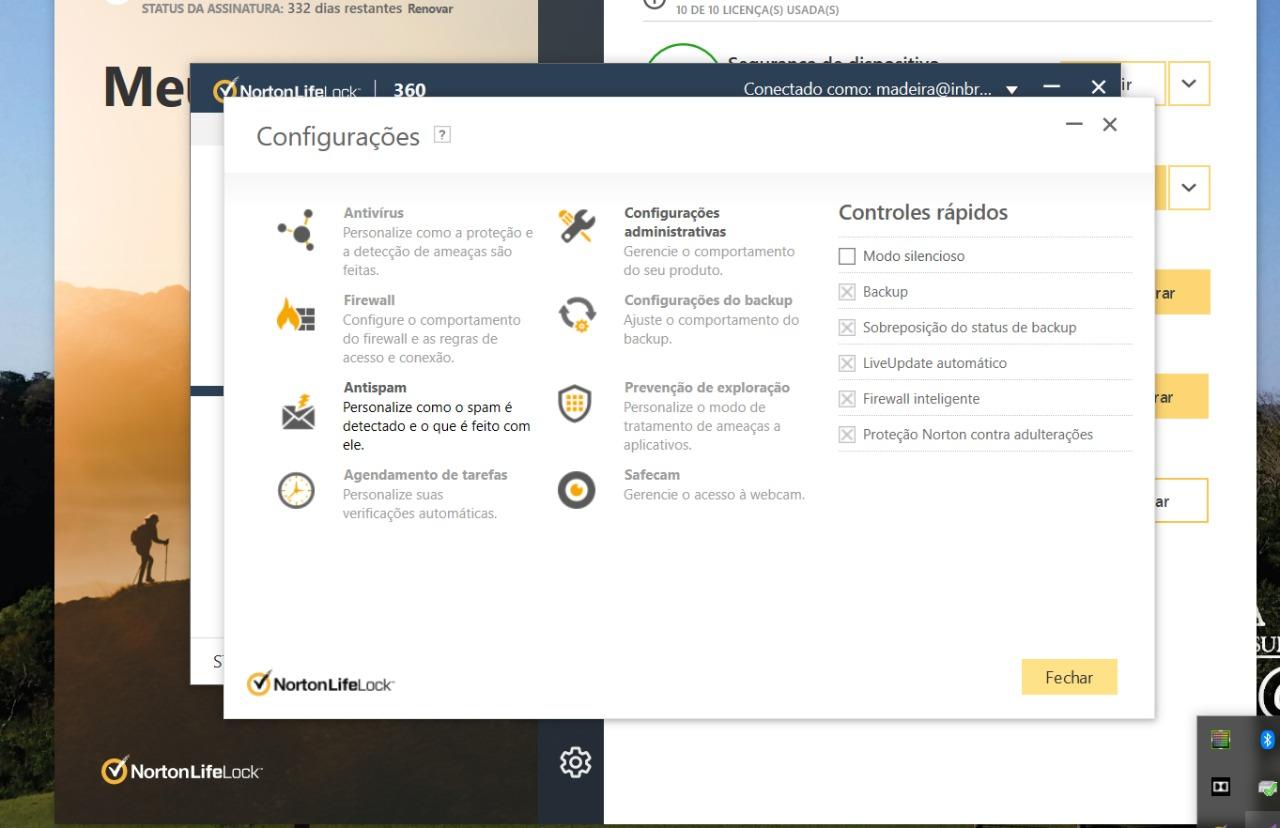
Task: Expand the second chevron dropdown in My Norton
Action: [x=1188, y=187]
